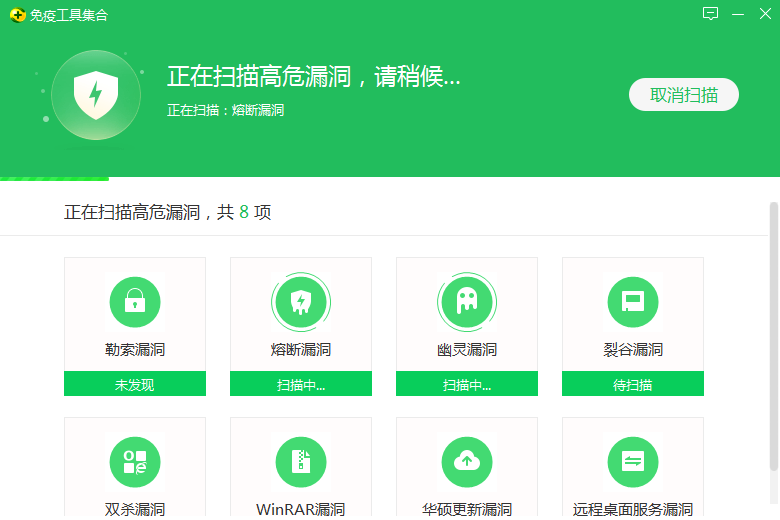780x520 pixels.
Task: Minimize the 免疫工具集合 window
Action: [x=738, y=14]
